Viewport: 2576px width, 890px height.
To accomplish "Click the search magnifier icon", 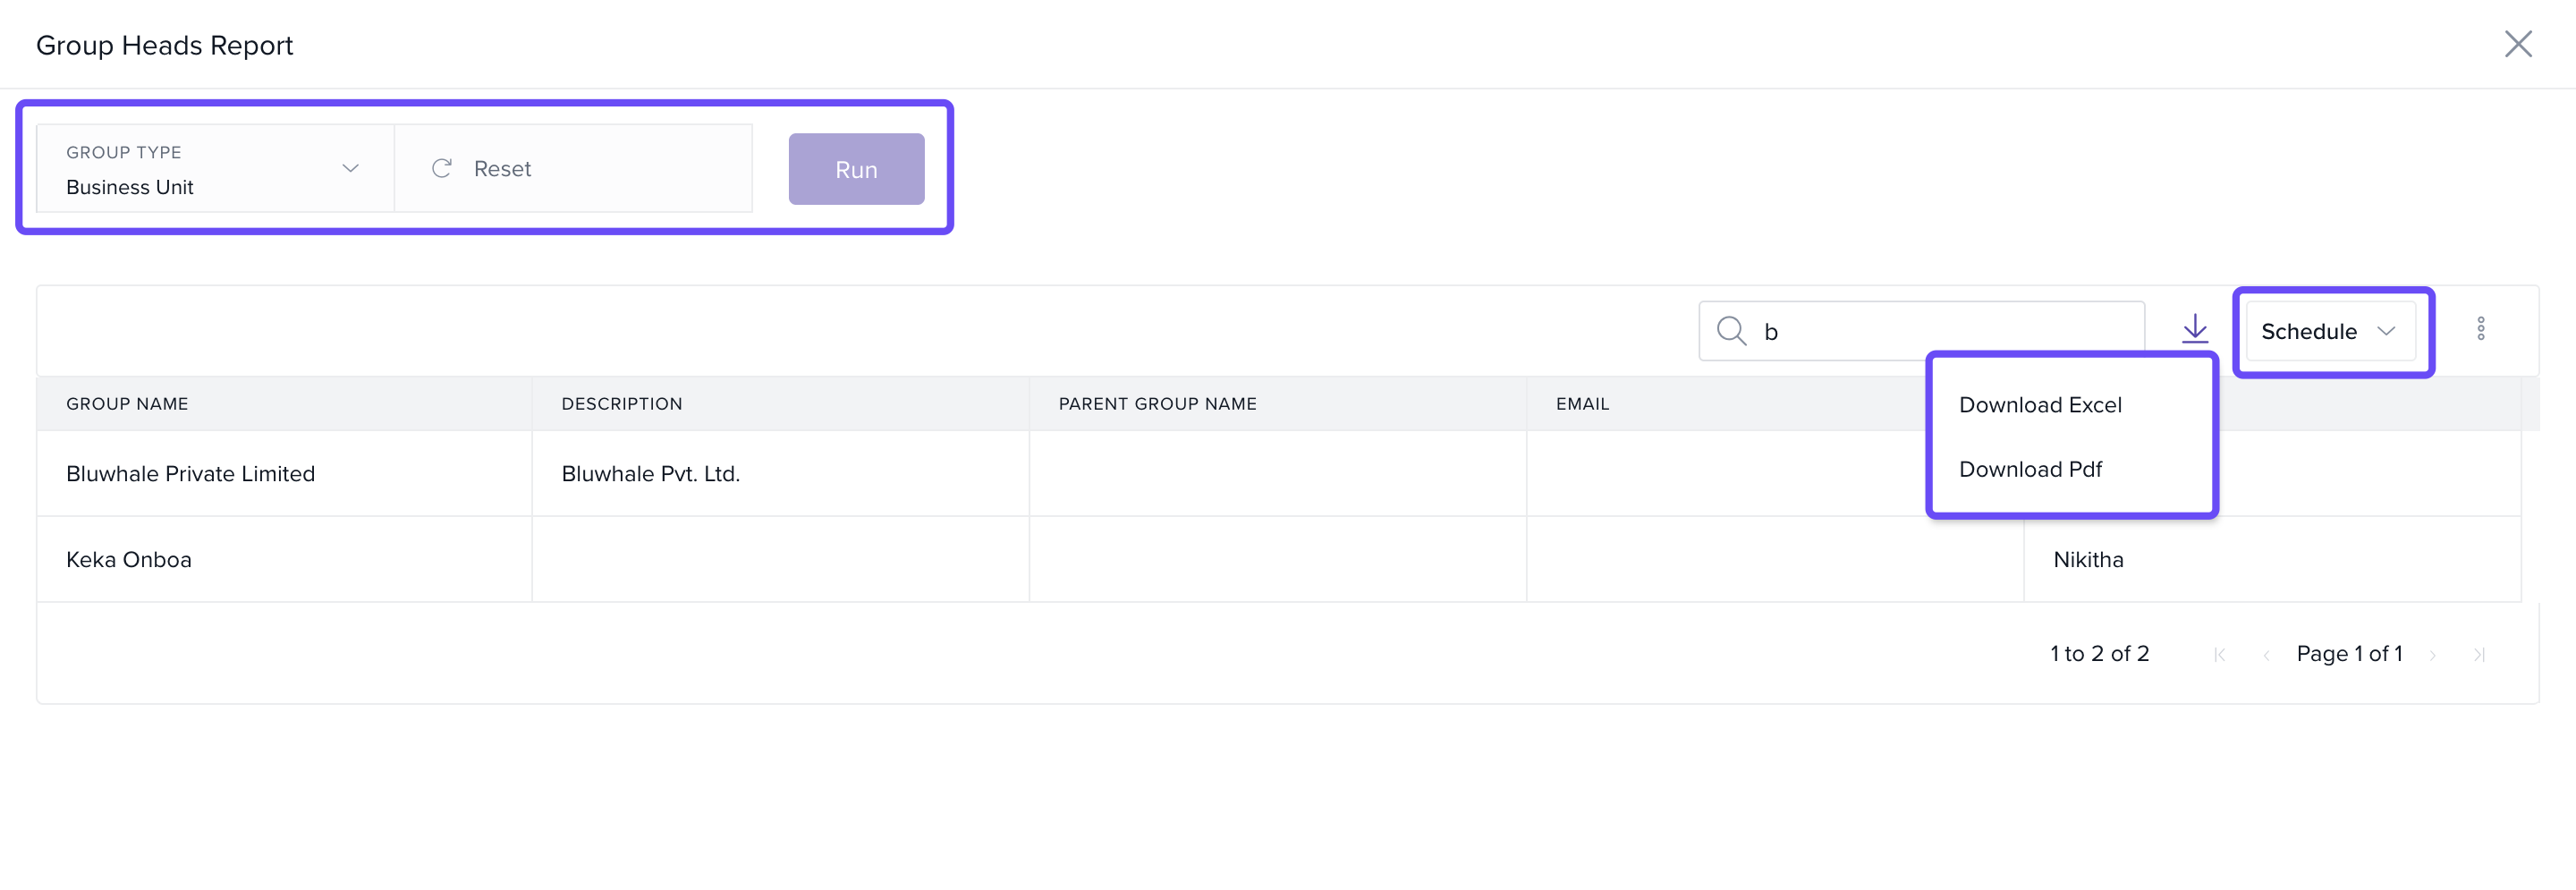I will pyautogui.click(x=1731, y=331).
